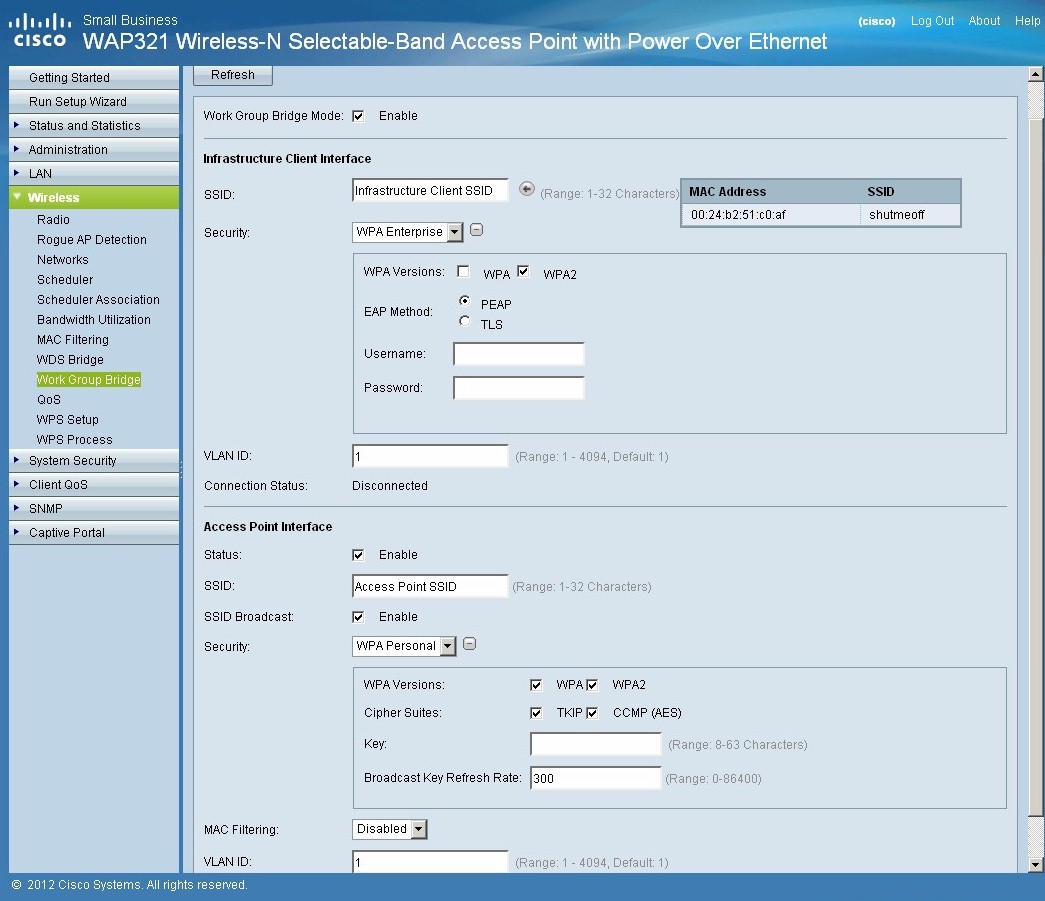Click the Refresh button
The height and width of the screenshot is (901, 1045).
(233, 75)
